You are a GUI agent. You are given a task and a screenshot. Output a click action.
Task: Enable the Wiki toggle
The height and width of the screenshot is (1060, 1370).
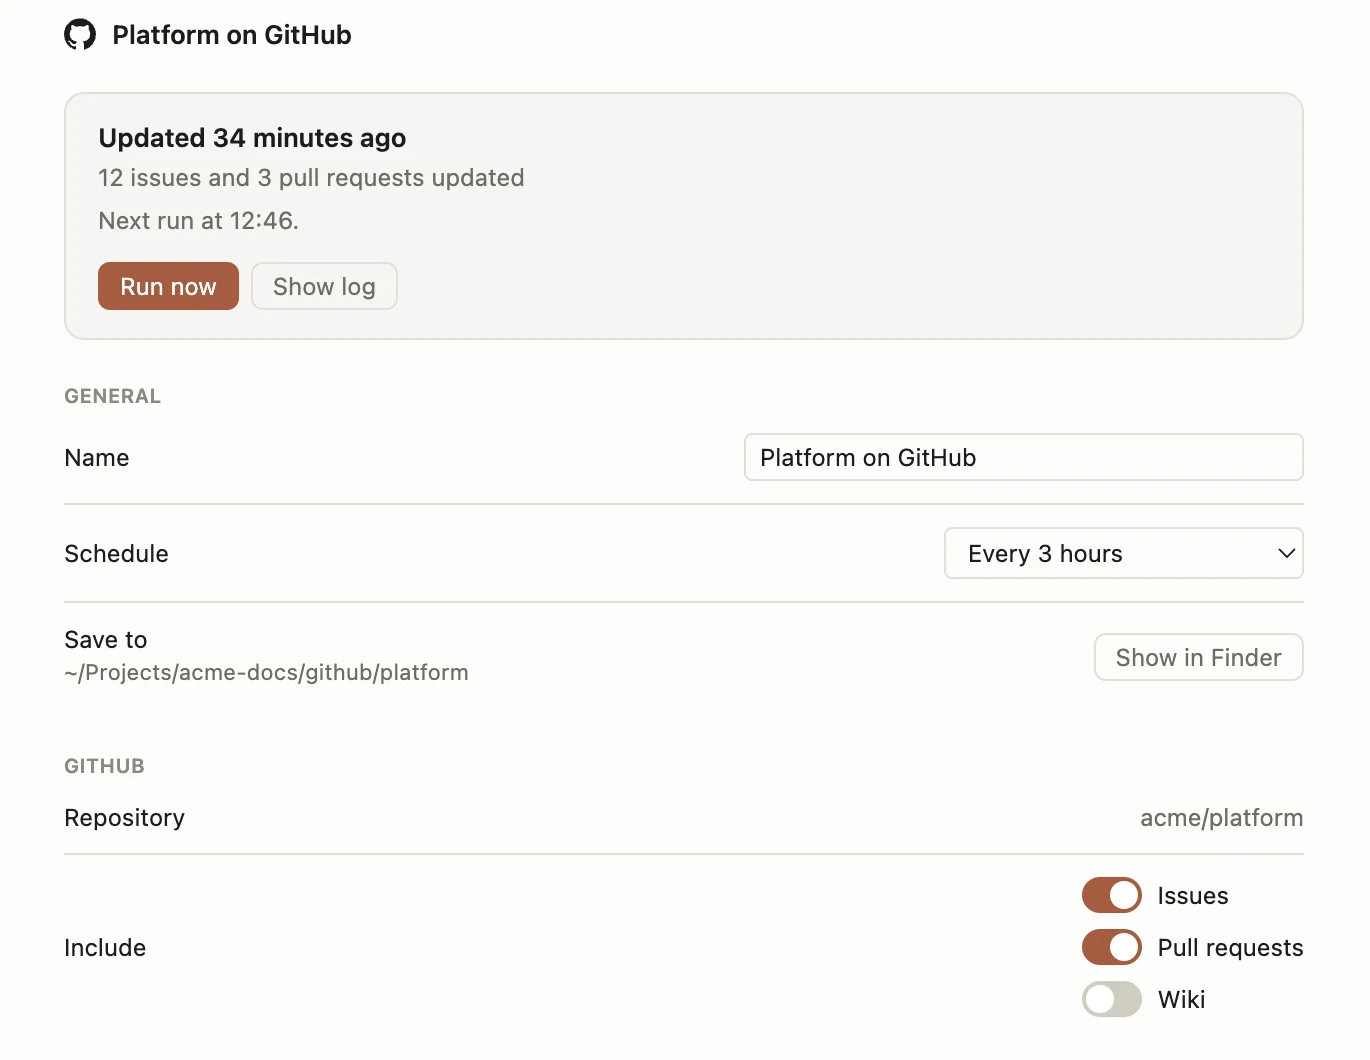(x=1111, y=999)
